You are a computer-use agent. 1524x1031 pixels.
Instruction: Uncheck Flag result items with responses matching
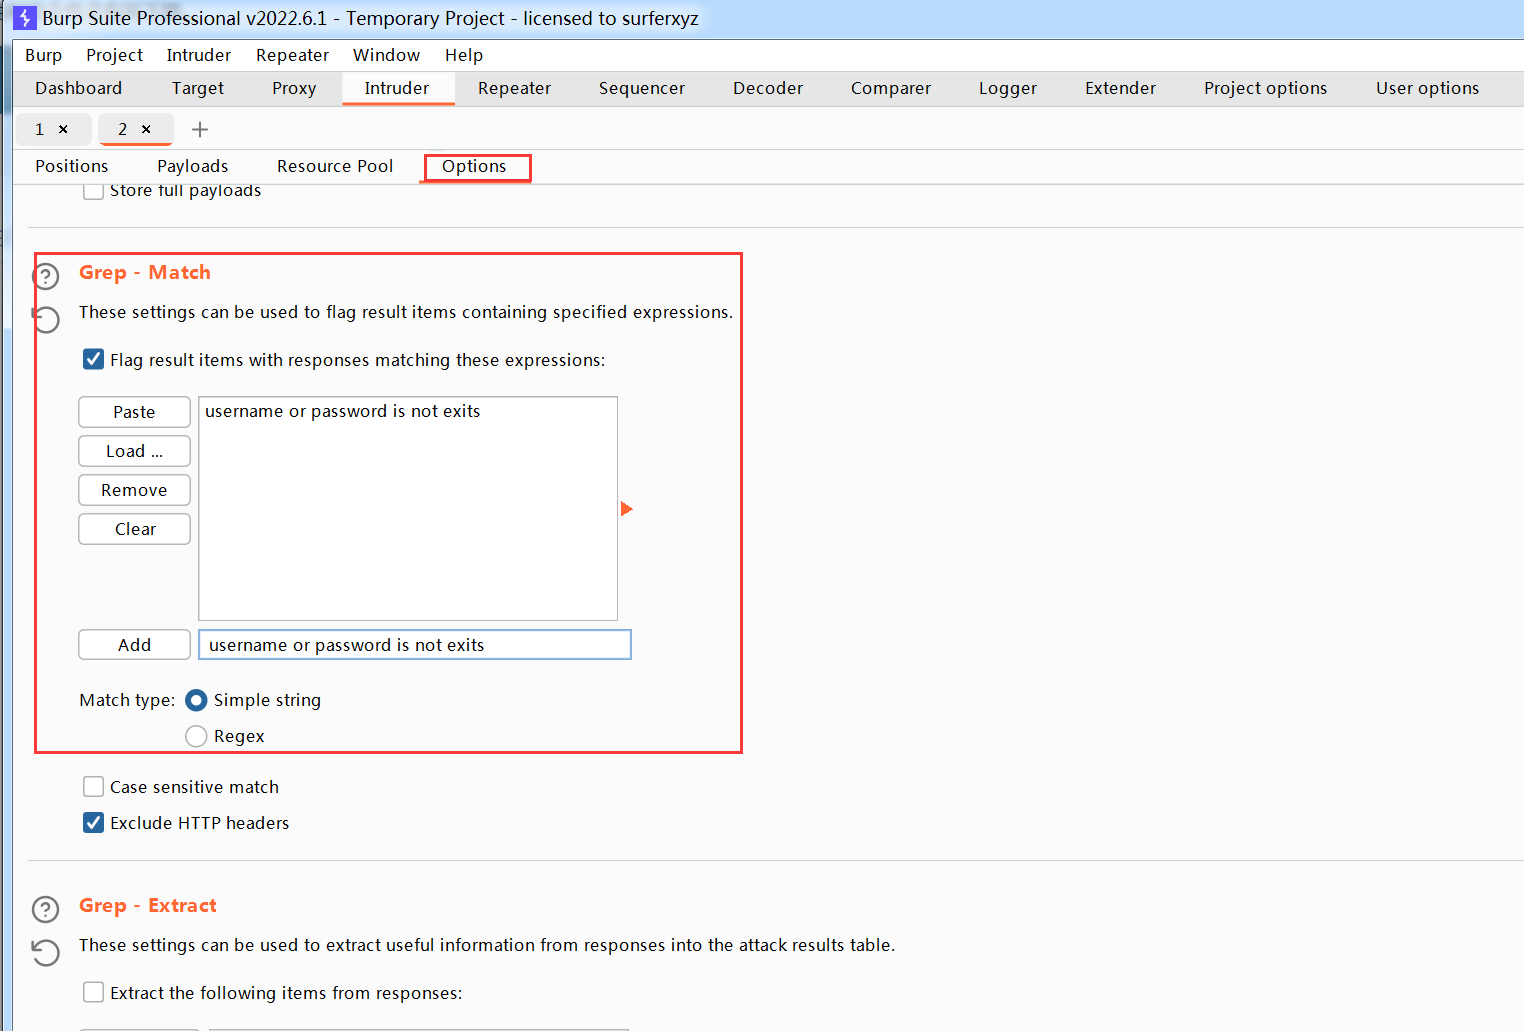(x=93, y=360)
